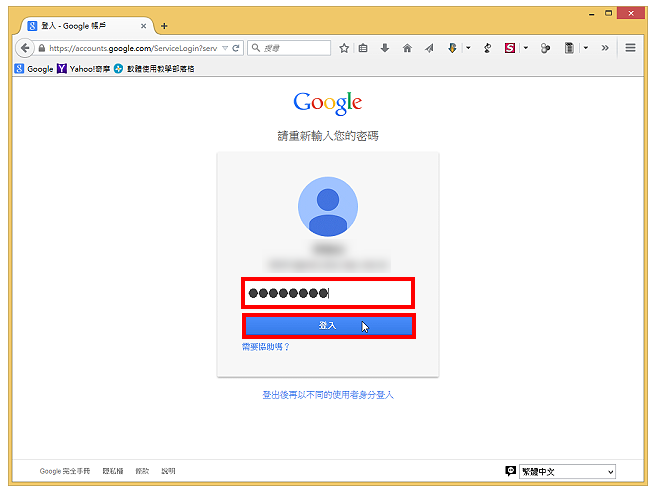Expand dropdown next to red S icon
Image resolution: width=652 pixels, height=494 pixels.
point(526,48)
